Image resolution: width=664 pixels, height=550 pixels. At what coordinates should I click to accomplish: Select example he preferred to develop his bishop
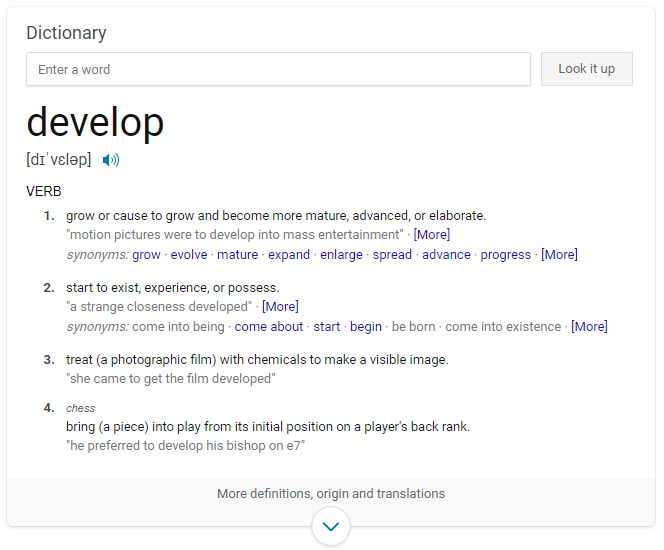click(x=185, y=445)
